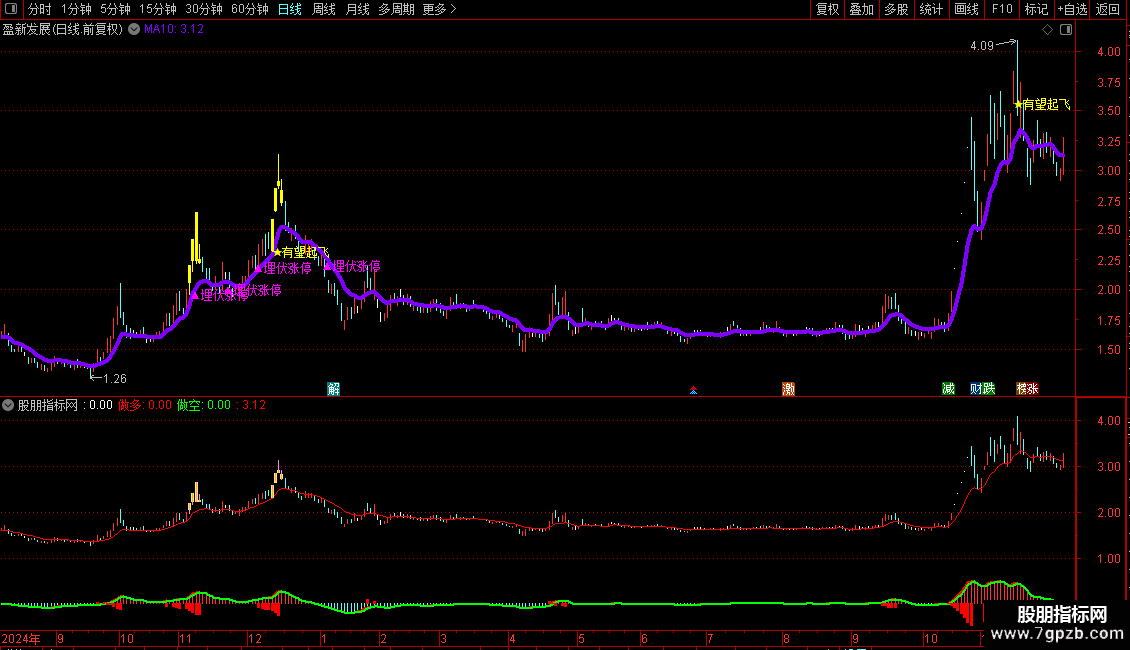The height and width of the screenshot is (650, 1130).
Task: Open the 激 event marker
Action: click(788, 389)
